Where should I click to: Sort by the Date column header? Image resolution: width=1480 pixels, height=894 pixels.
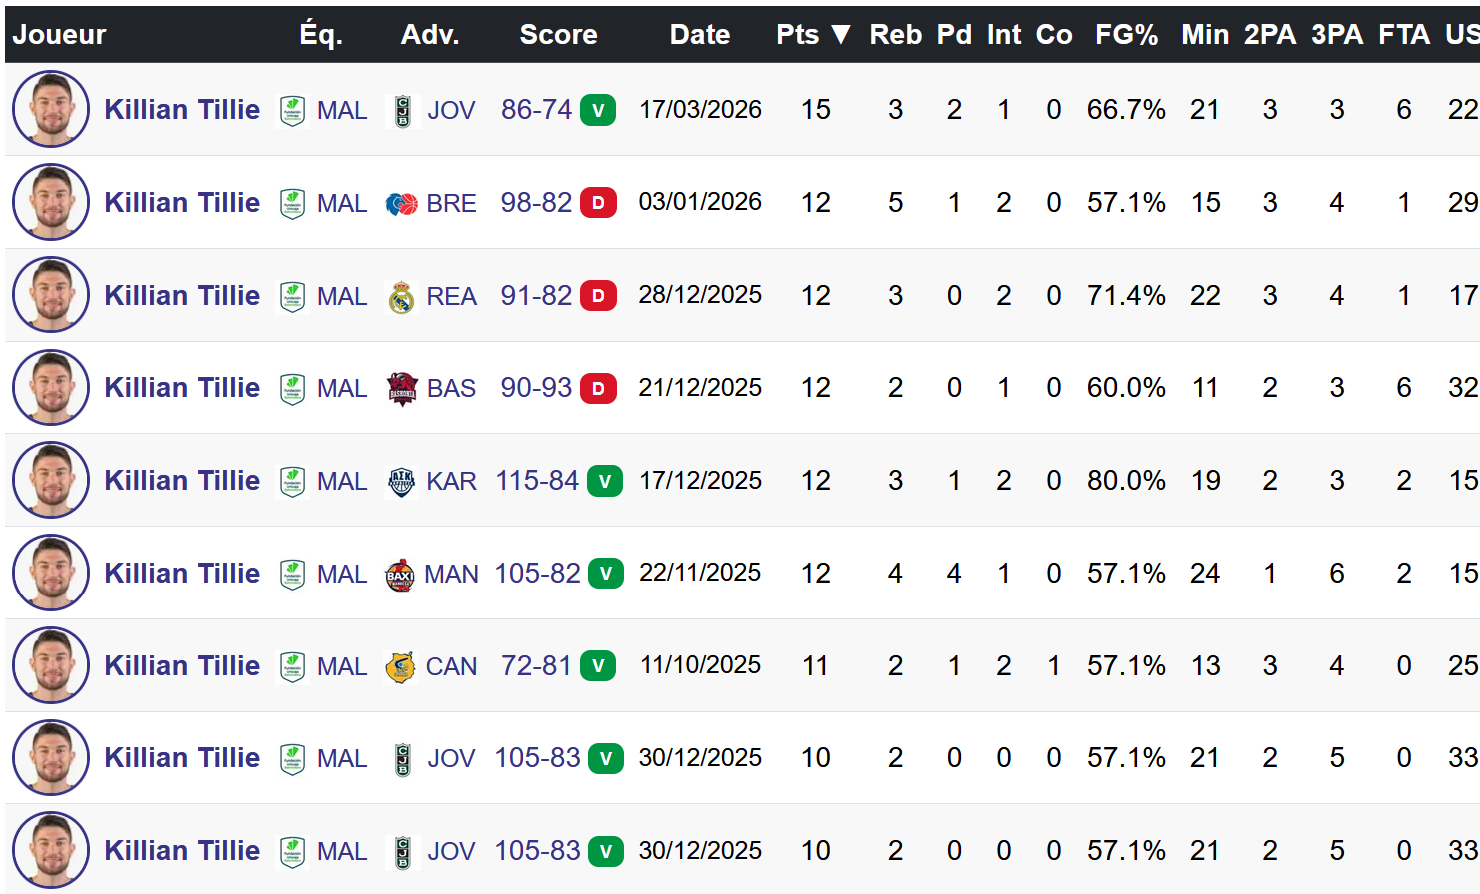tap(699, 33)
